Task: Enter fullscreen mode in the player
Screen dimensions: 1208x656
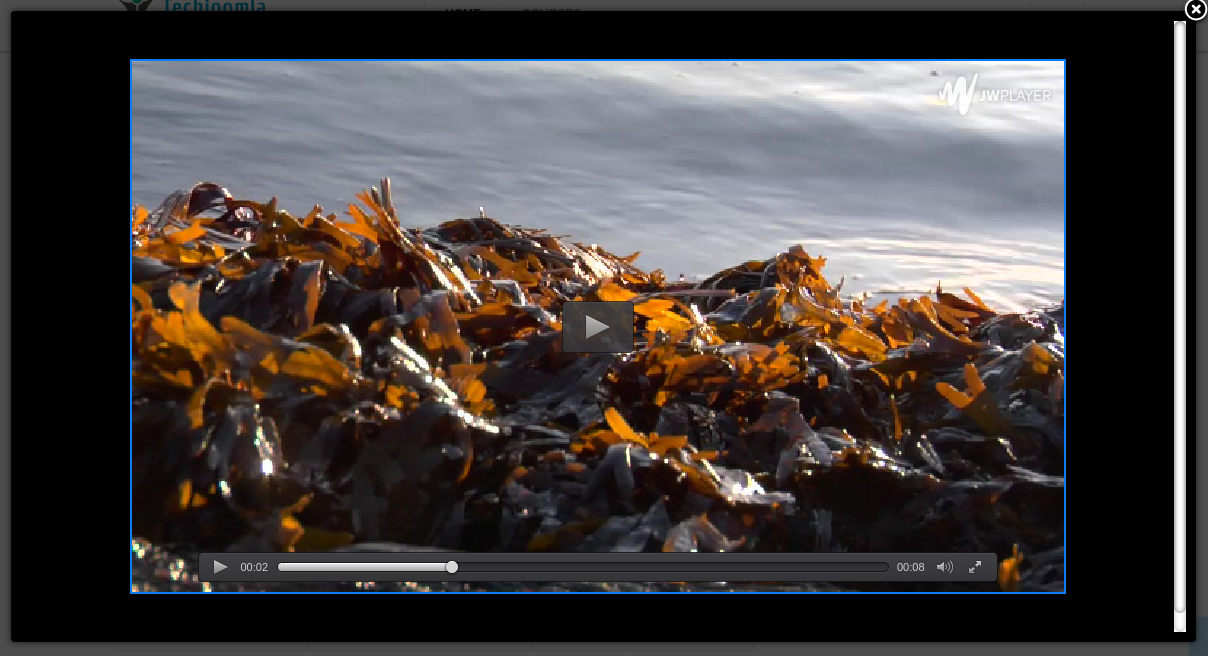Action: (975, 567)
